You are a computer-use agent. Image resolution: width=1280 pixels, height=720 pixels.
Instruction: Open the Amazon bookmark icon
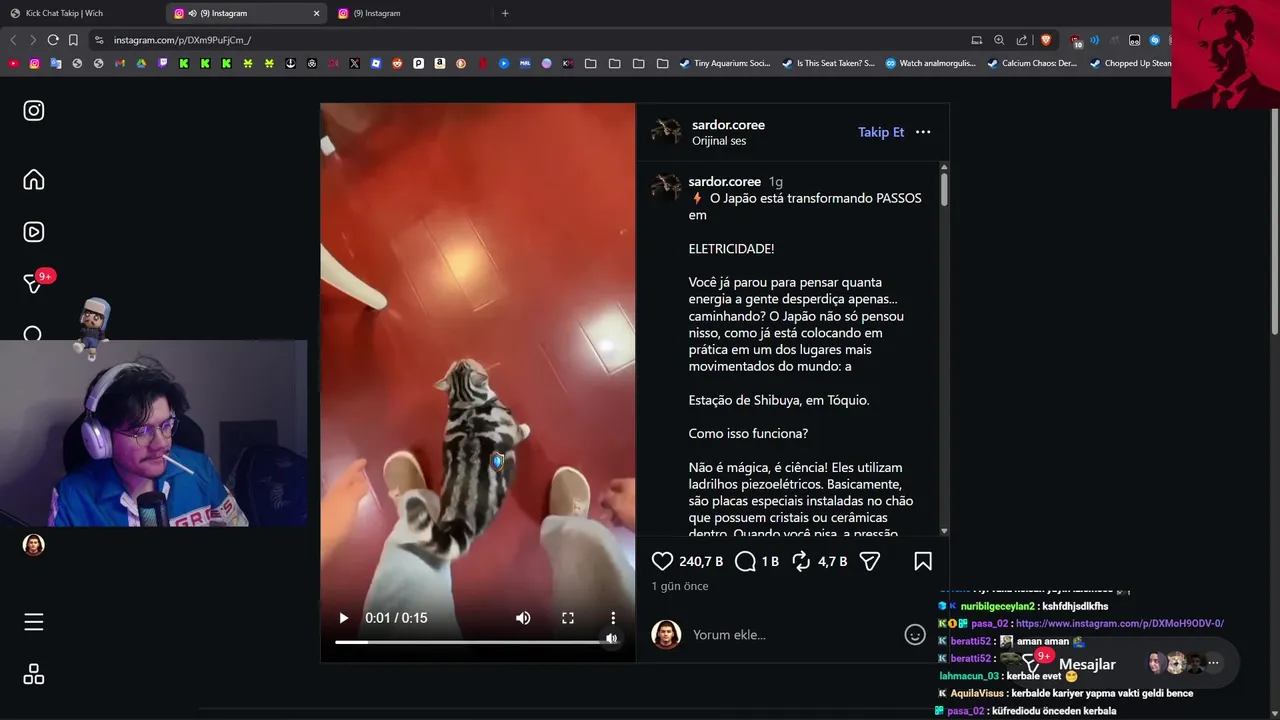(x=440, y=63)
